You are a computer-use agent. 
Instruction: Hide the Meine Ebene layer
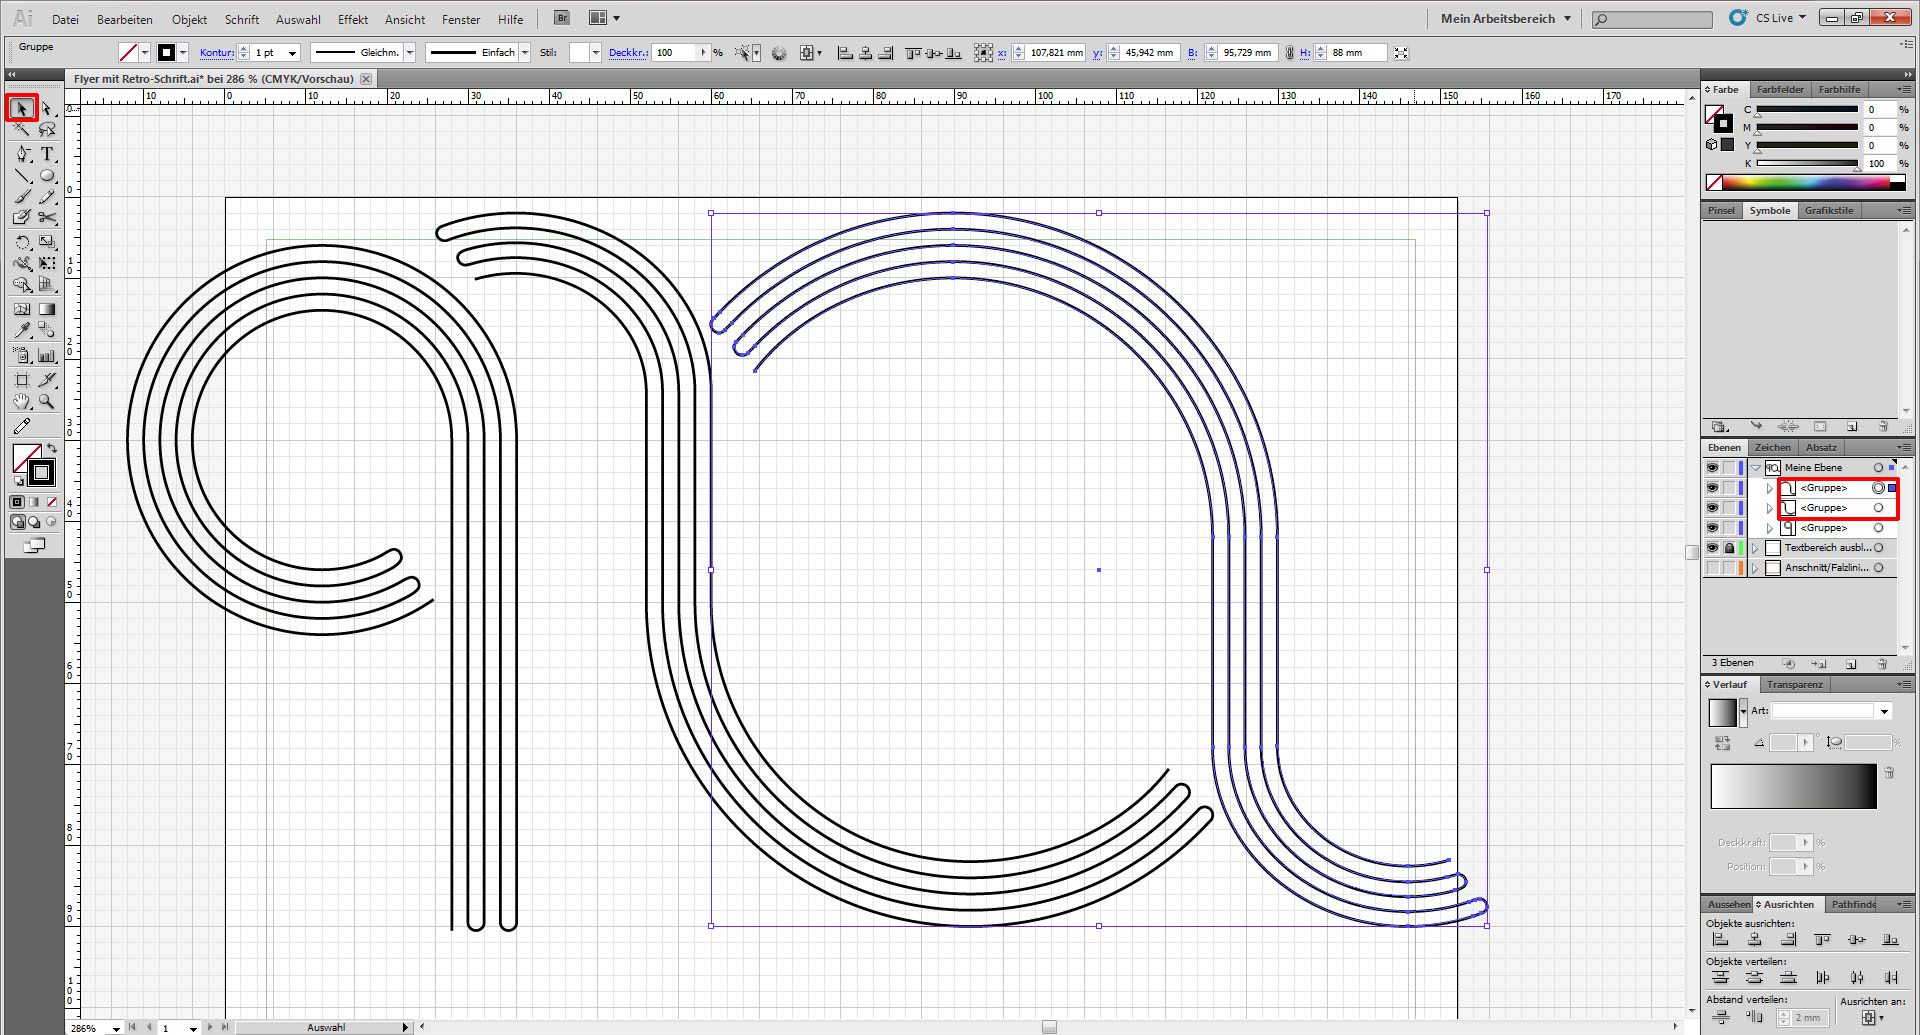point(1712,468)
